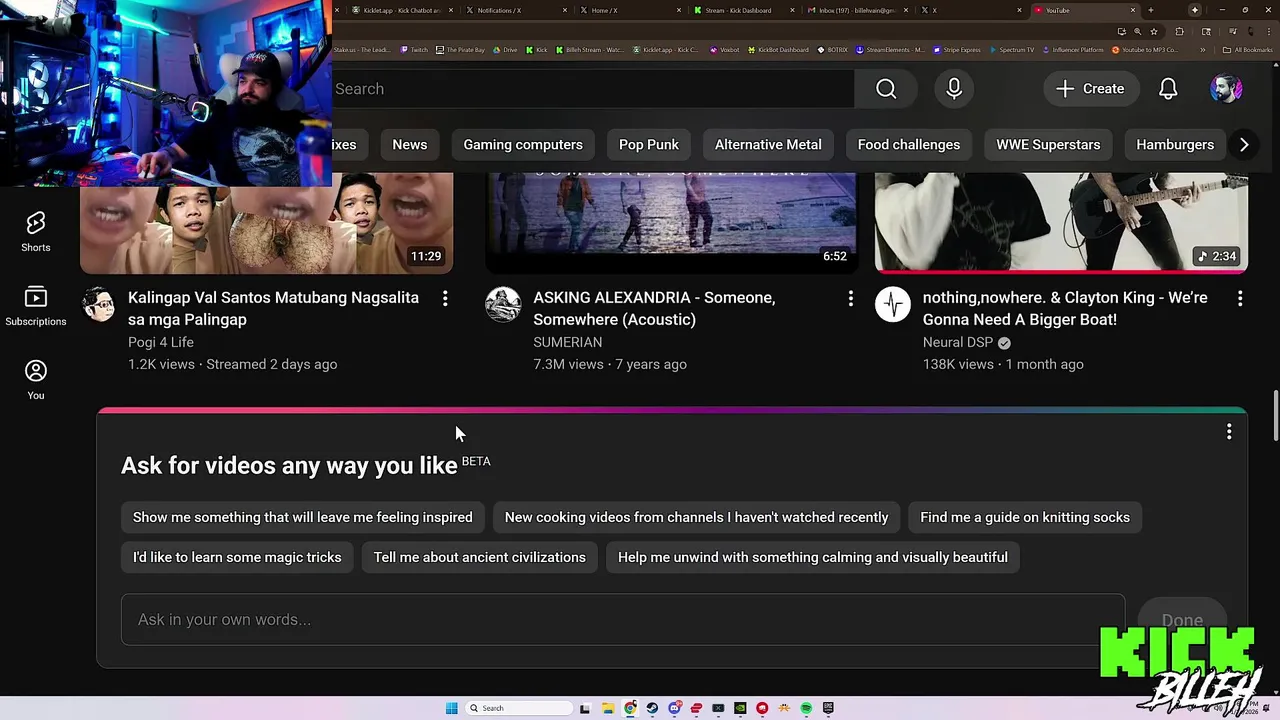Choose 'Help me unwind with something calming' suggestion
The height and width of the screenshot is (720, 1280).
click(813, 557)
